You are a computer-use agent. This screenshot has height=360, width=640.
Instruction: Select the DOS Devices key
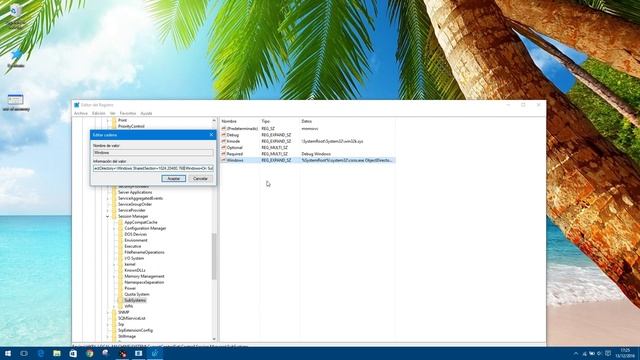[x=136, y=234]
